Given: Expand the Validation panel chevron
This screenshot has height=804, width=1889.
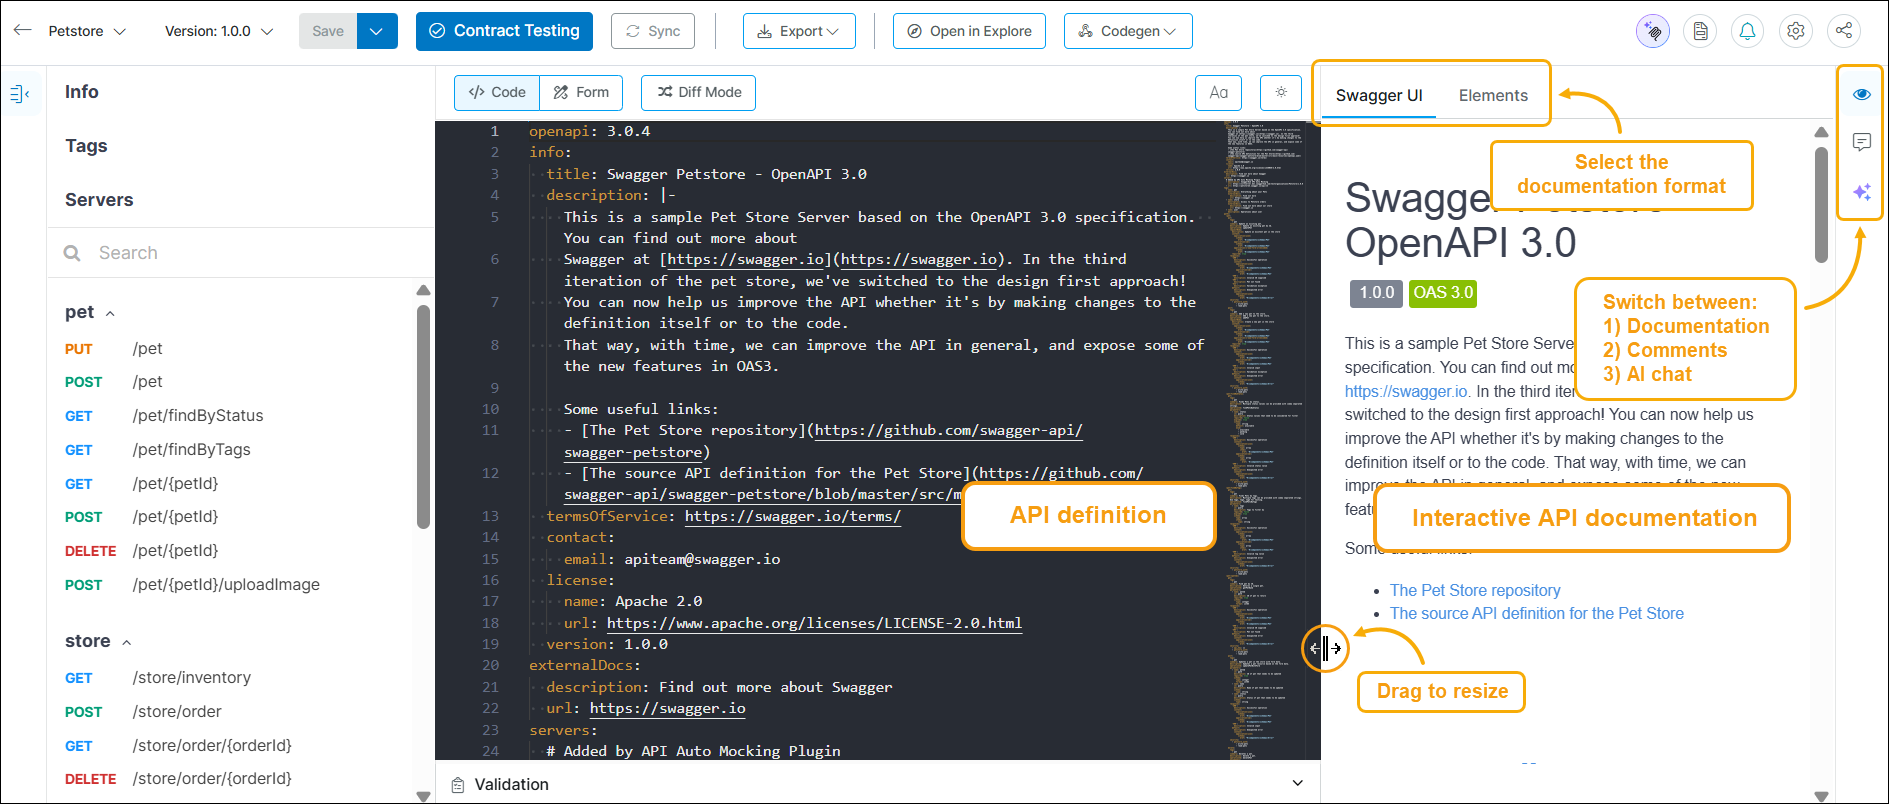Looking at the screenshot, I should click(x=1298, y=784).
